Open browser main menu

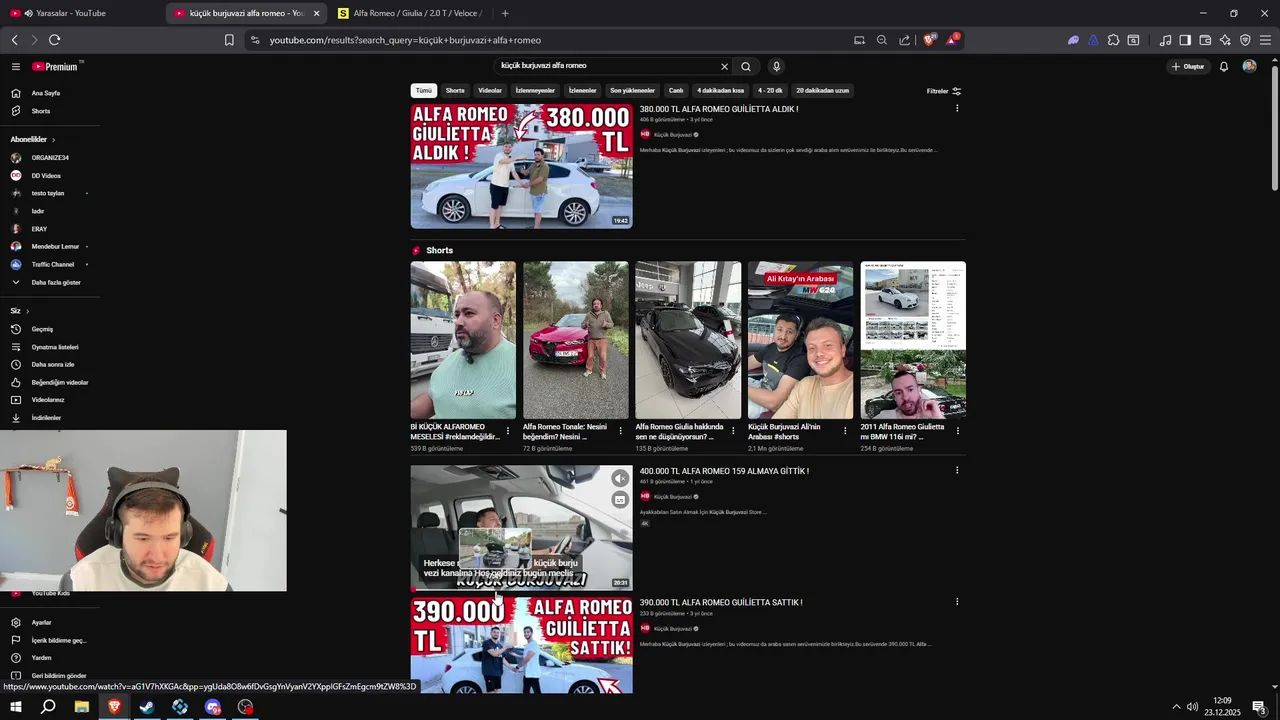click(1265, 40)
